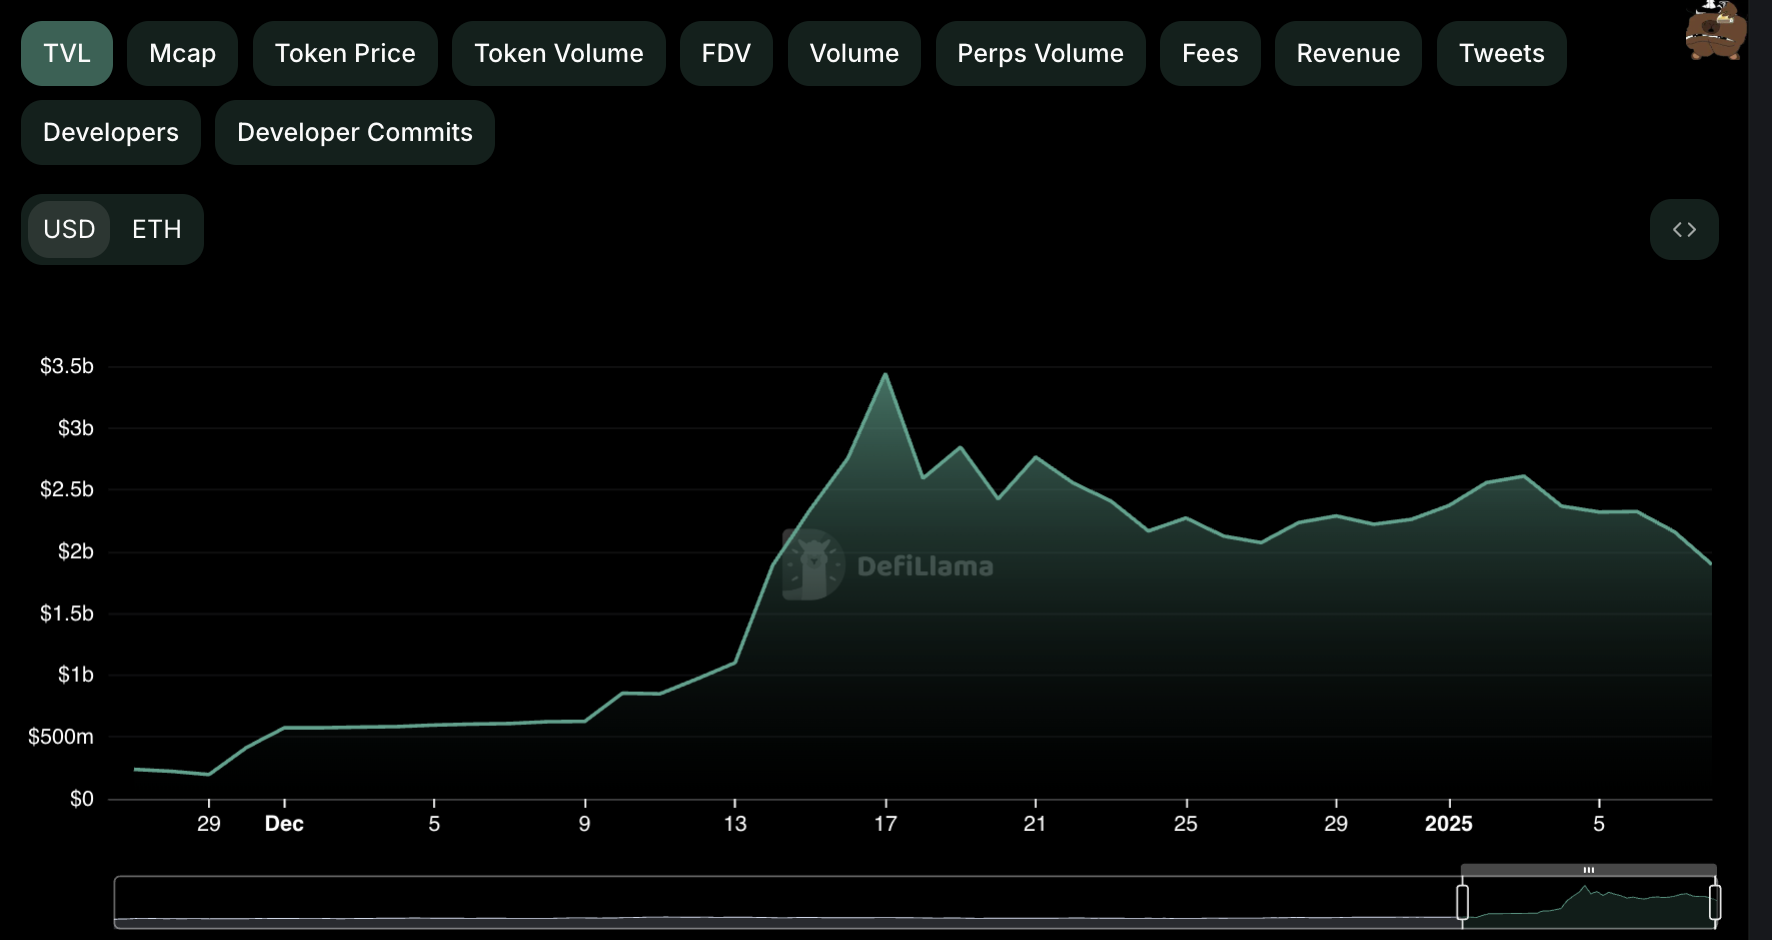Select USD denomination
Screen dimensions: 1772x940
pos(69,230)
